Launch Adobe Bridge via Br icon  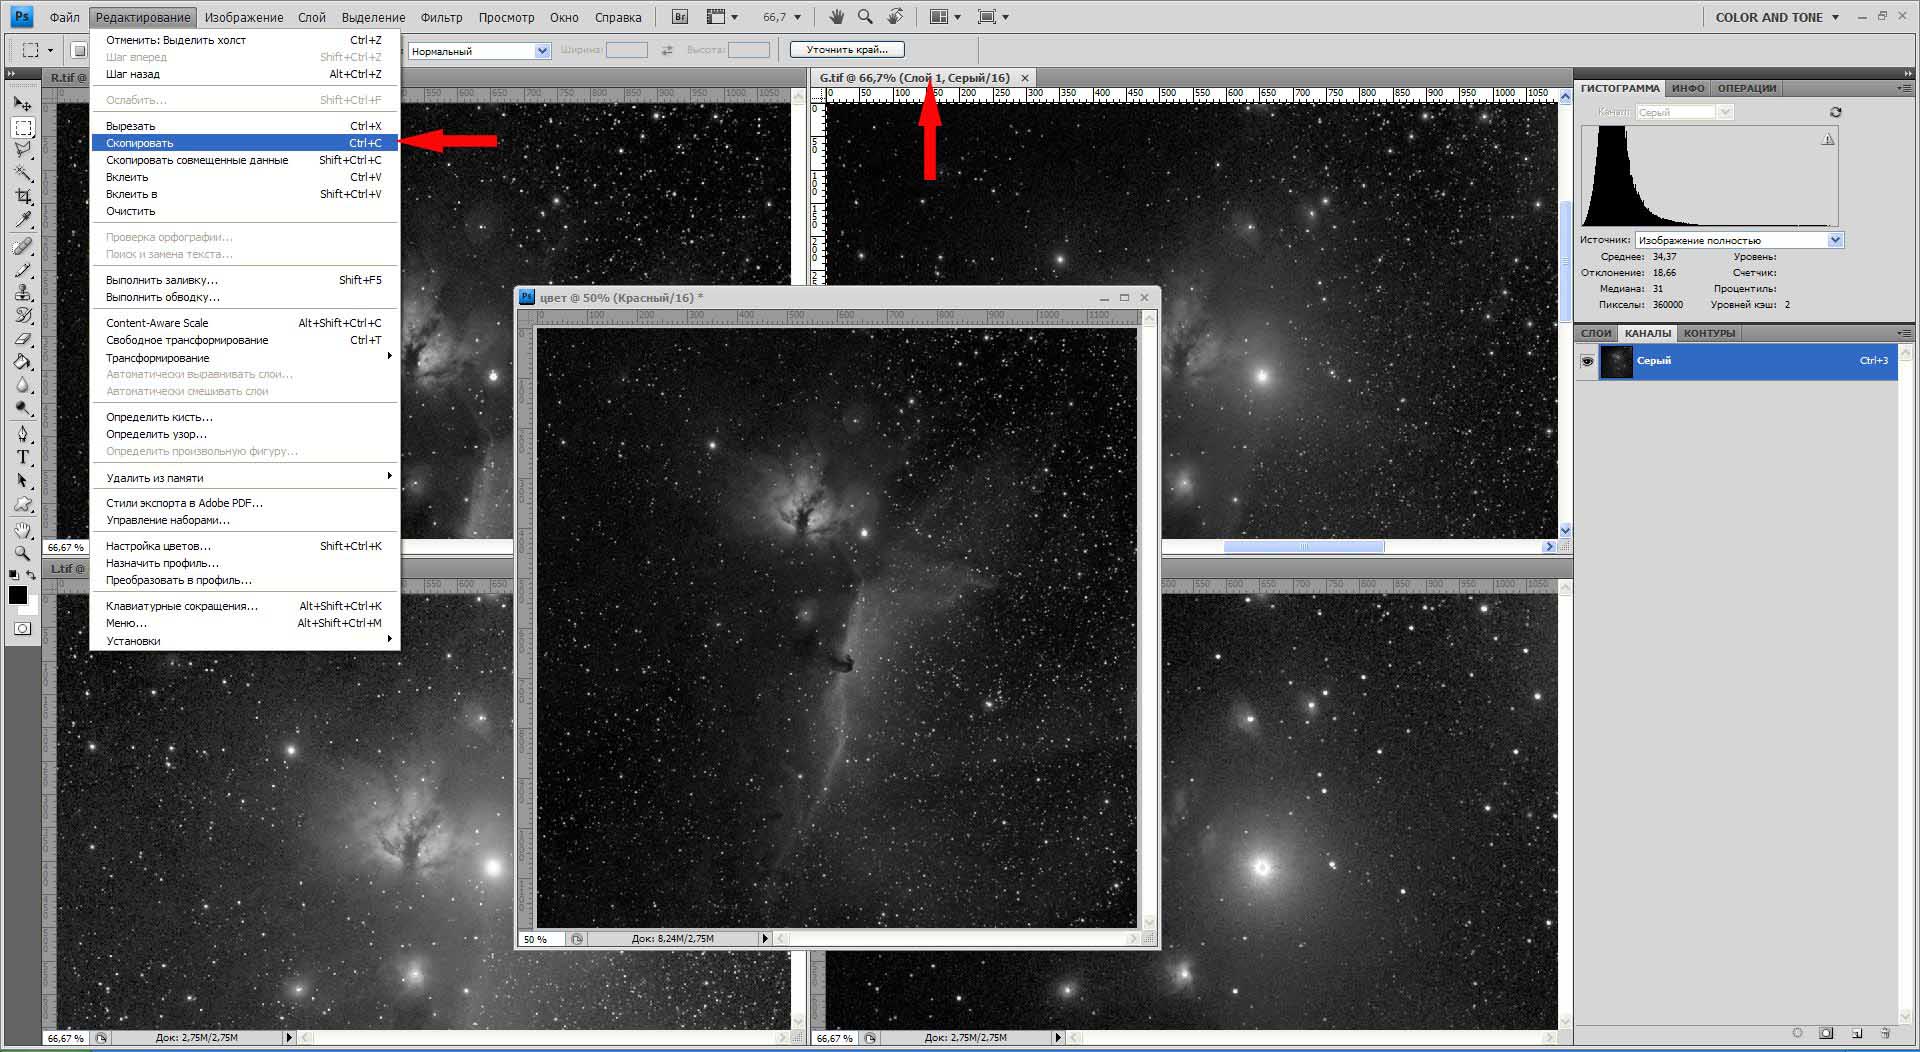pos(680,17)
